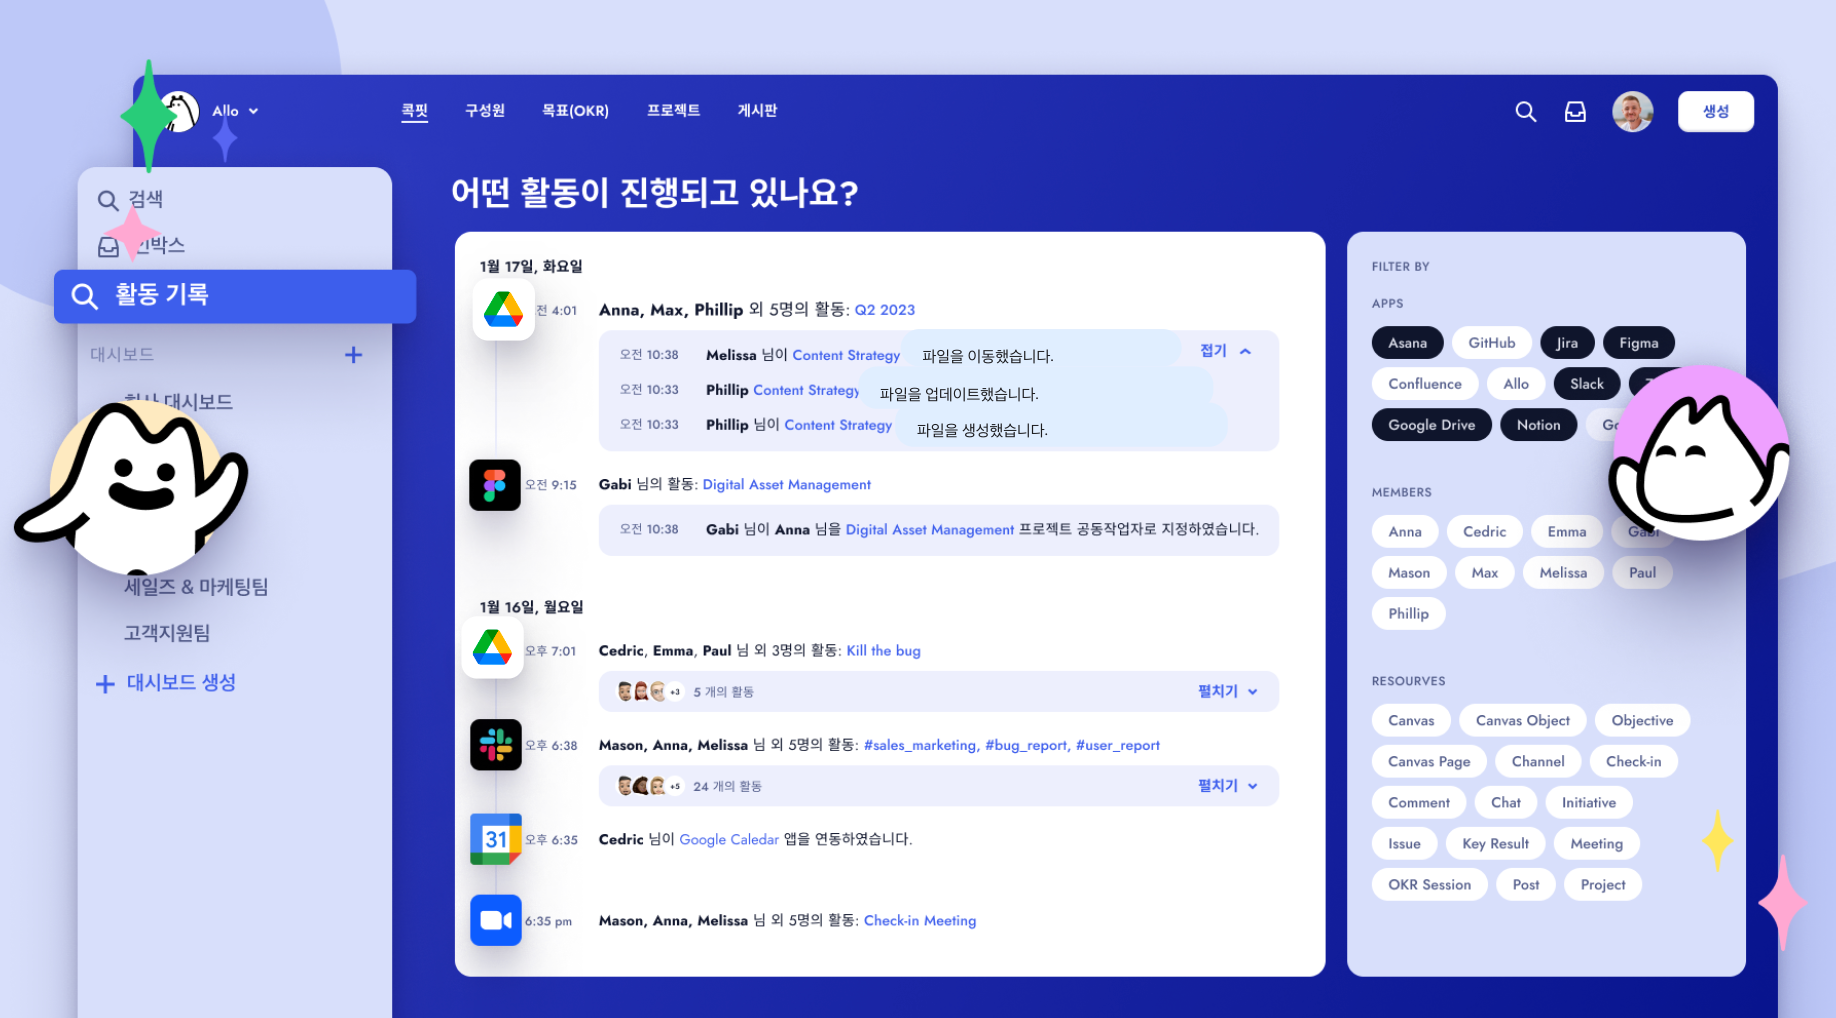Toggle the Jira app filter
Image resolution: width=1836 pixels, height=1018 pixels.
1567,343
